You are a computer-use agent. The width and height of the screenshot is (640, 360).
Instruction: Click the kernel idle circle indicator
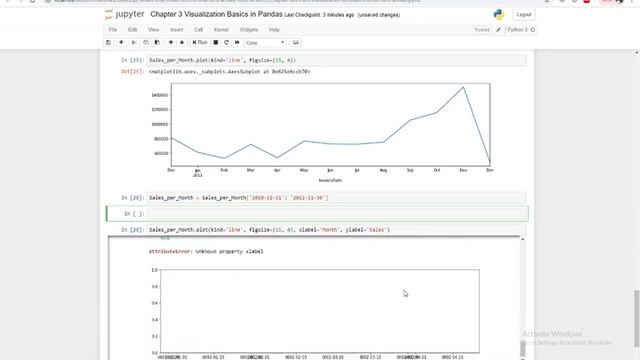[533, 30]
